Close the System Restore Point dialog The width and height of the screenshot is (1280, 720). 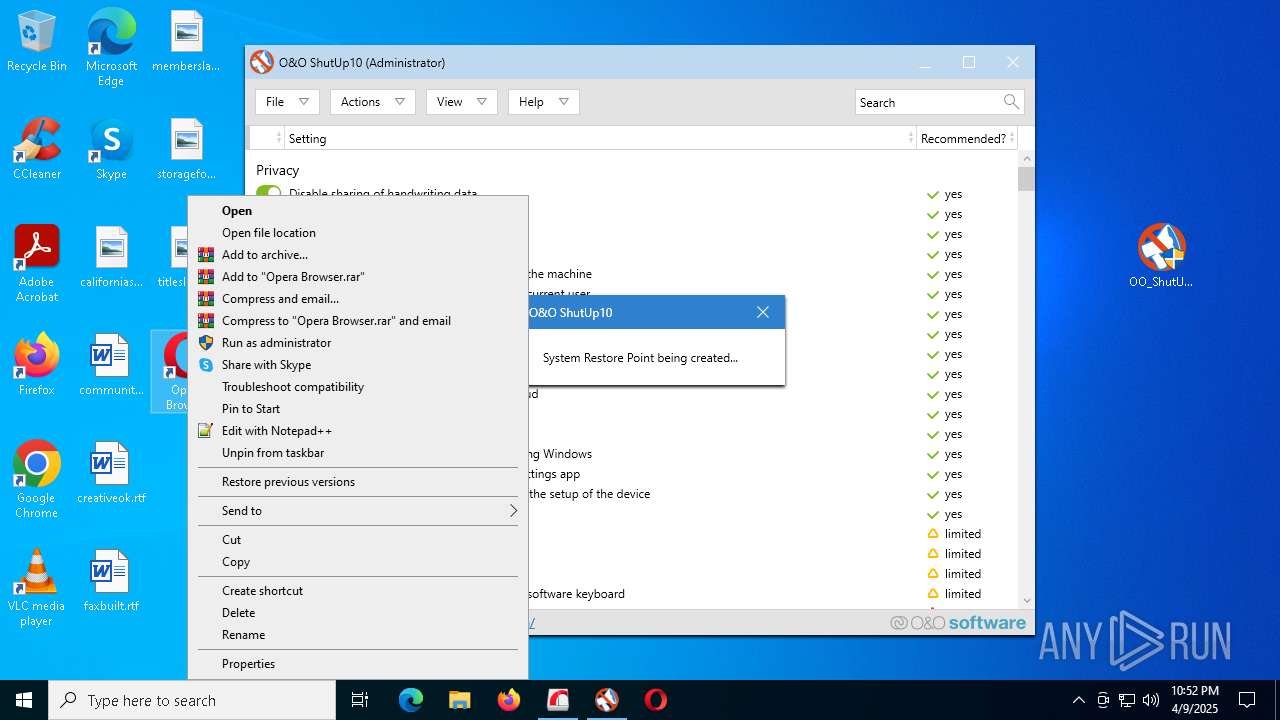click(x=763, y=312)
